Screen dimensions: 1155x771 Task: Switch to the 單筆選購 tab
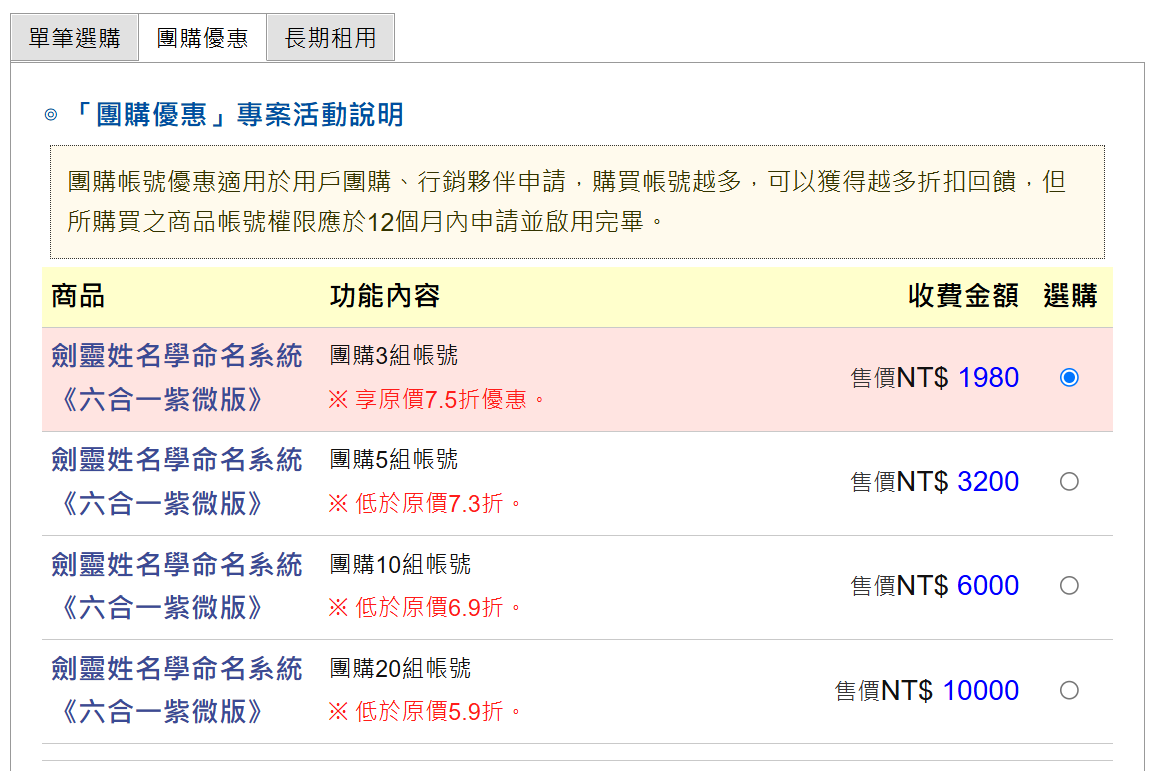[x=74, y=38]
